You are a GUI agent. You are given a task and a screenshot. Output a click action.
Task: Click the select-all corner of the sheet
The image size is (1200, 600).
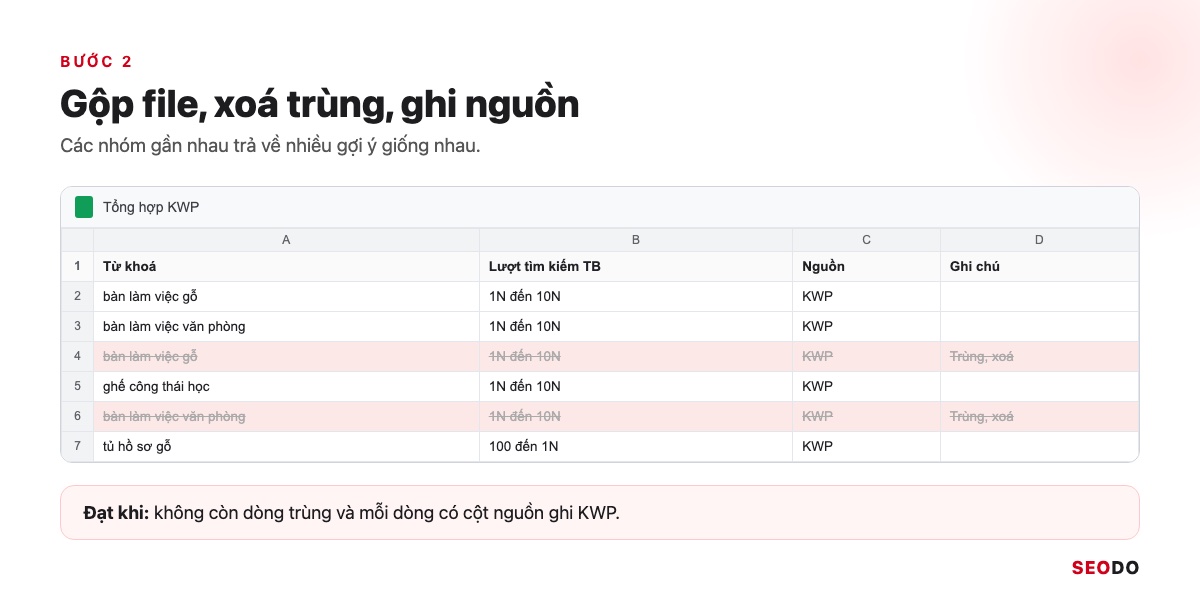(x=77, y=240)
